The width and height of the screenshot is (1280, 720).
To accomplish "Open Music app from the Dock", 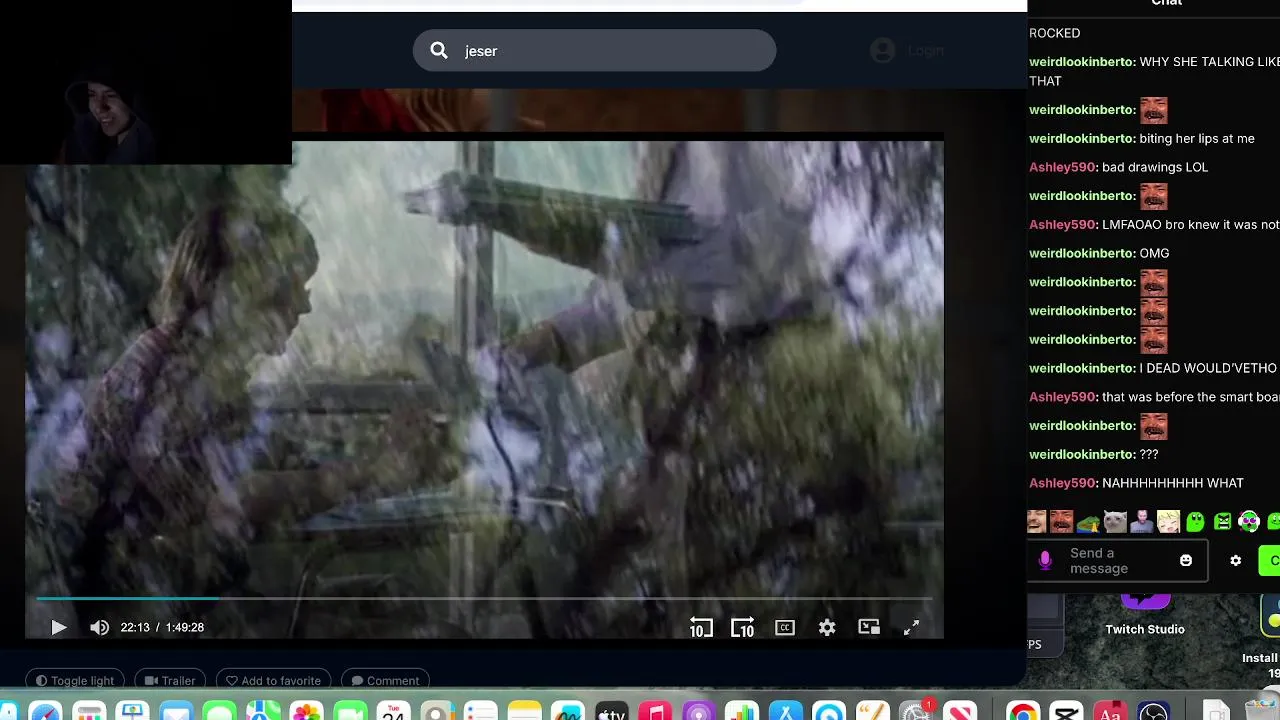I will [x=655, y=712].
